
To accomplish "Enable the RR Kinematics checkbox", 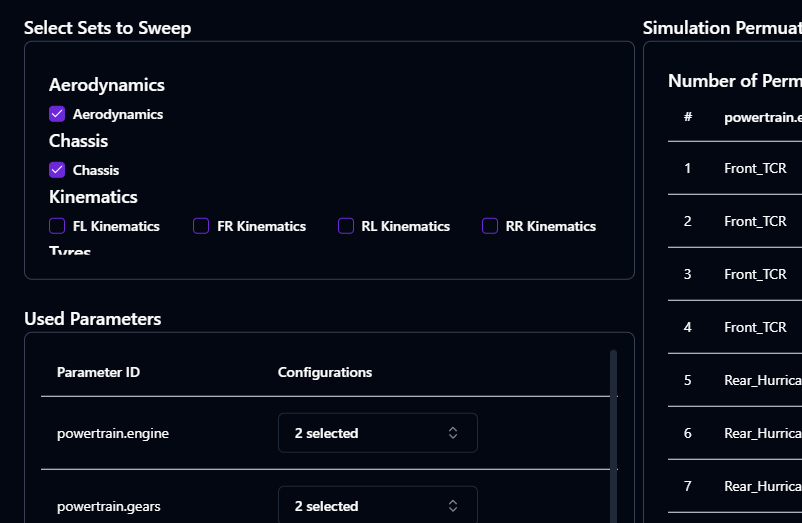I will tap(490, 226).
